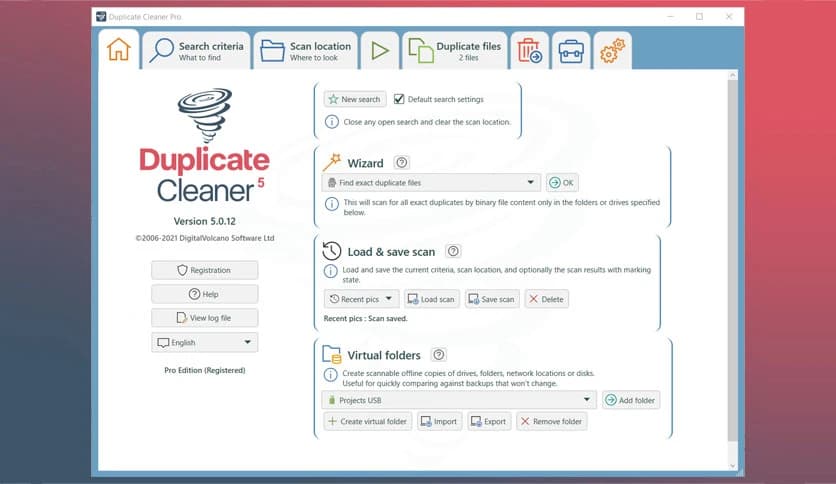Maximize the Duplicate Cleaner window
The width and height of the screenshot is (836, 484).
700,17
